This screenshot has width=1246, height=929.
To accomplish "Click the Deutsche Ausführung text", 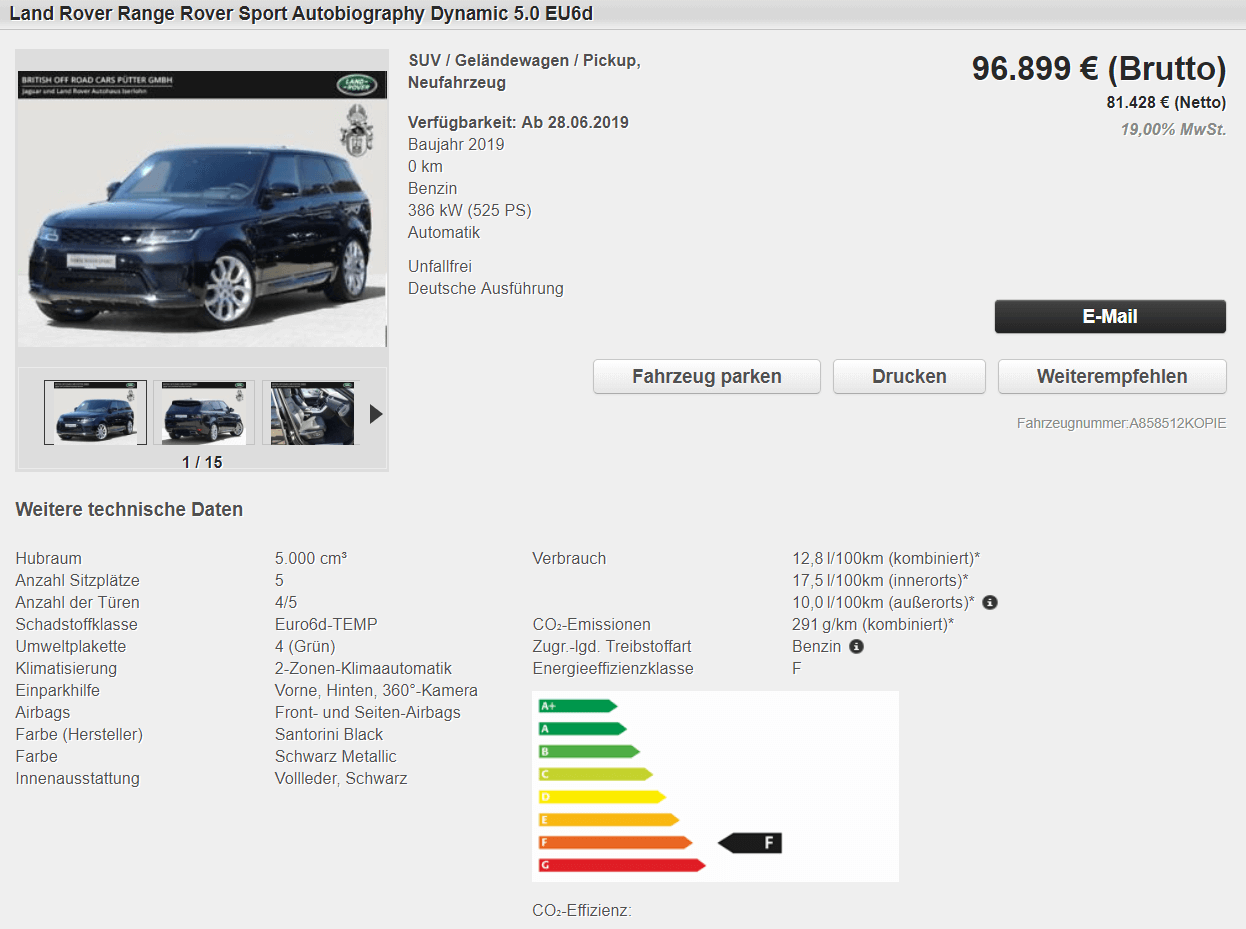I will (486, 289).
